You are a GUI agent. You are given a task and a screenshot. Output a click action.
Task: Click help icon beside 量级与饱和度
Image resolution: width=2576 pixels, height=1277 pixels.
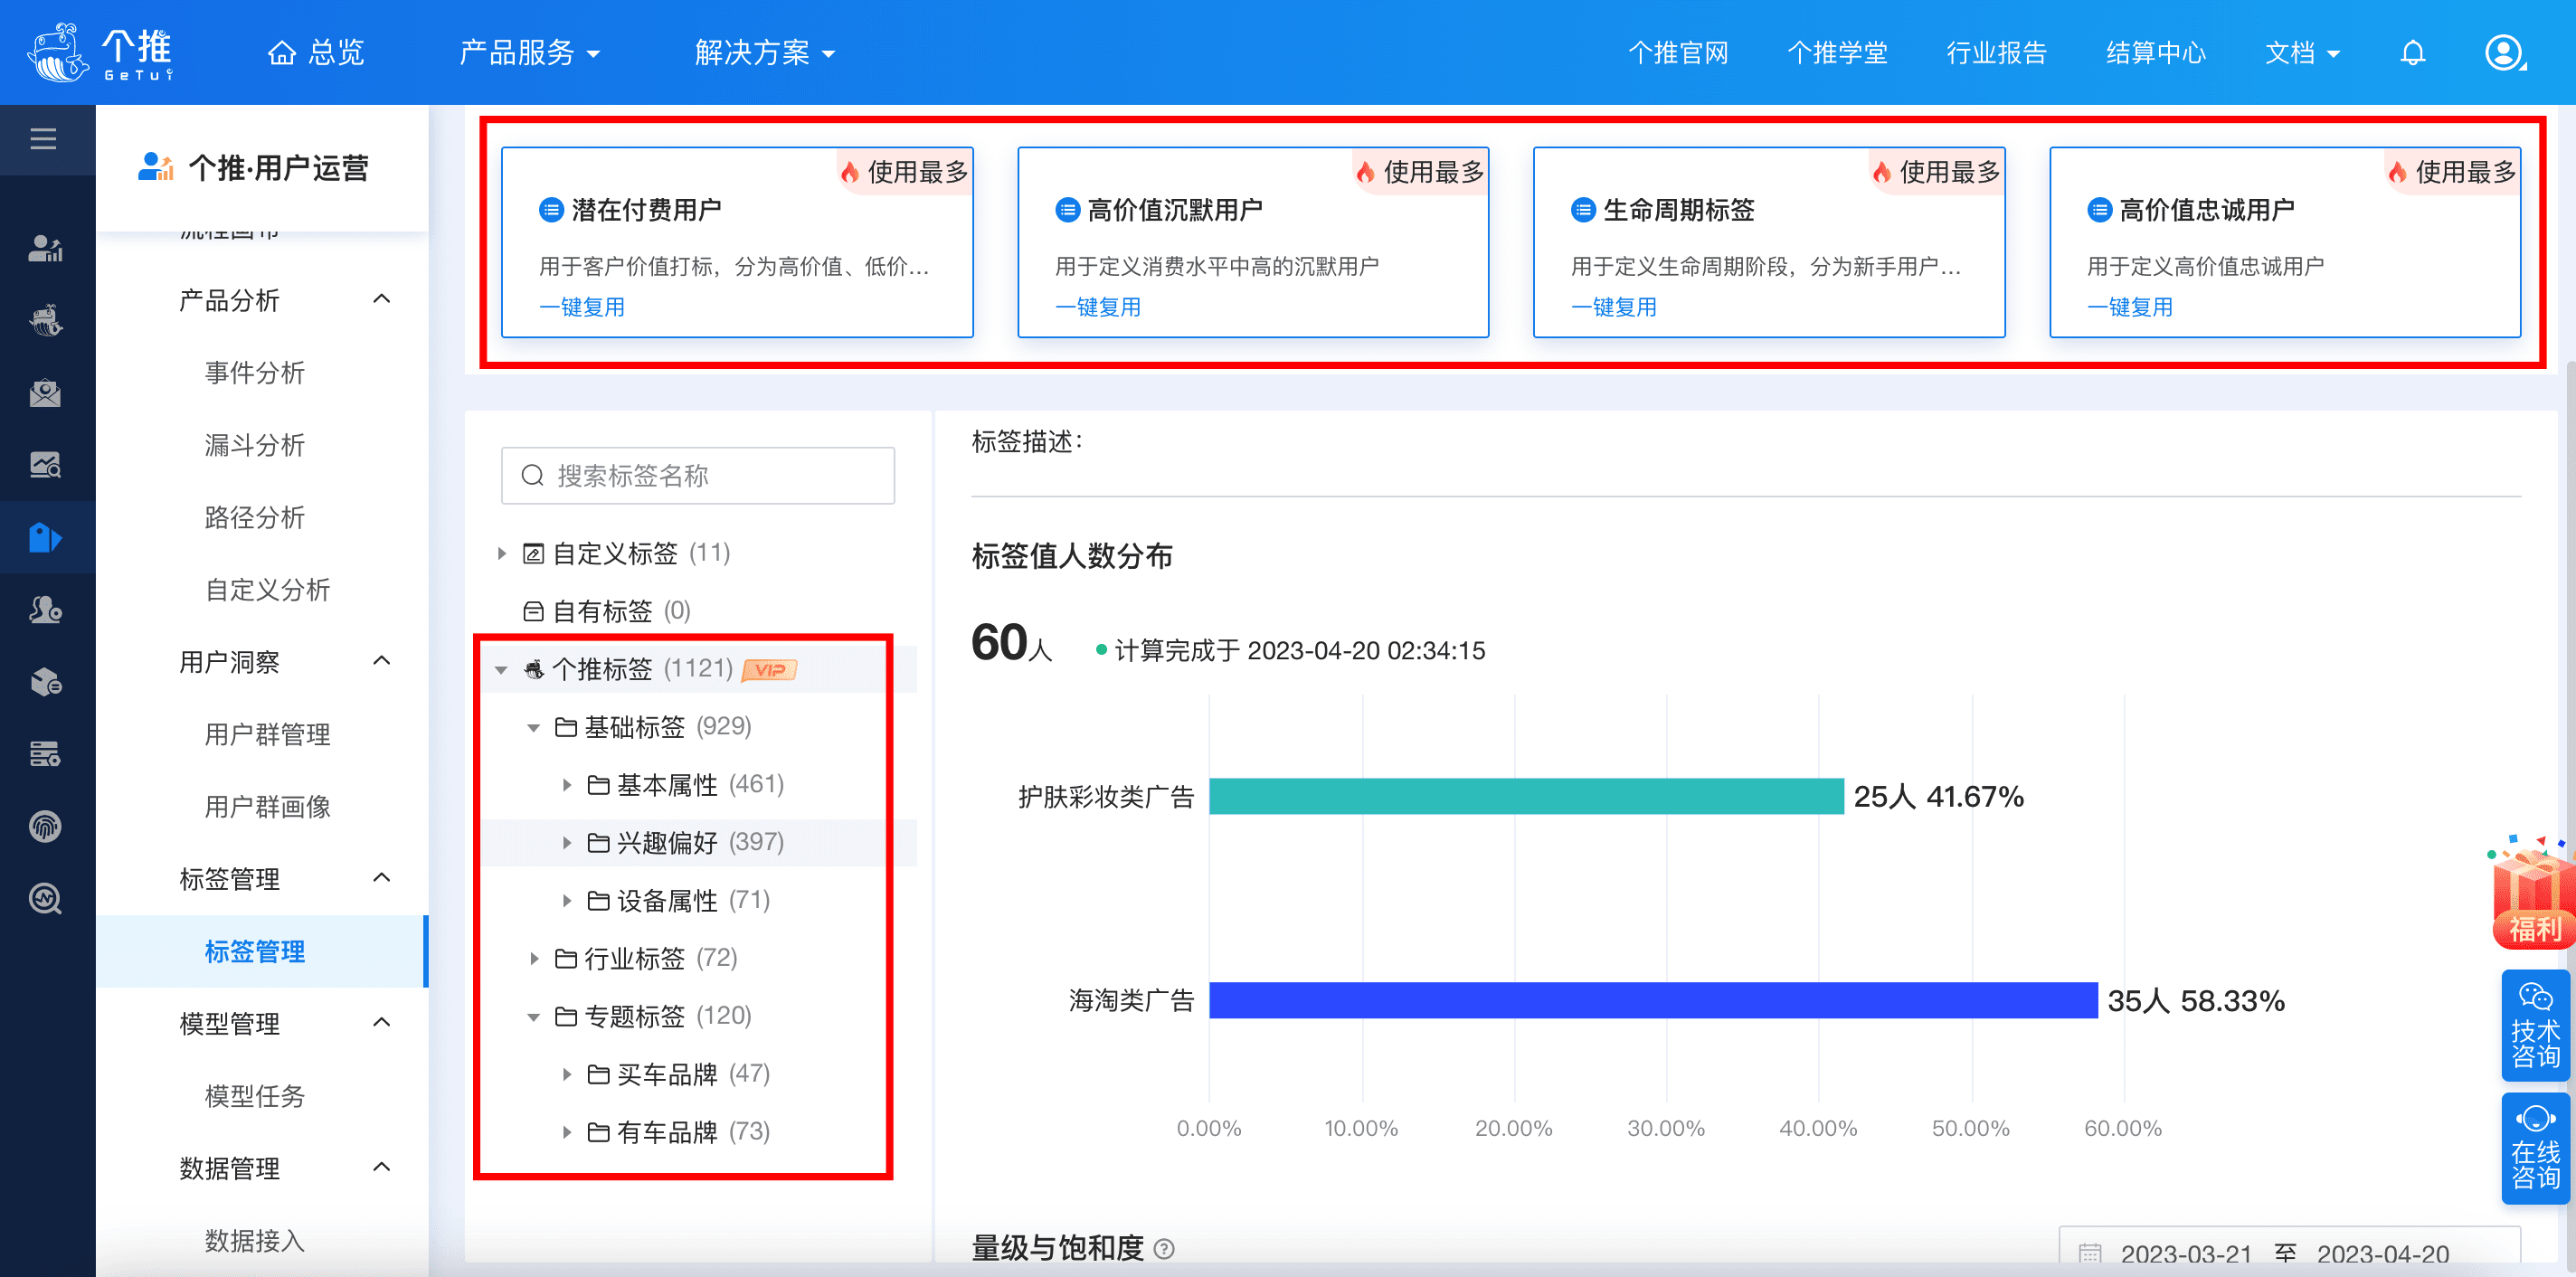1164,1248
